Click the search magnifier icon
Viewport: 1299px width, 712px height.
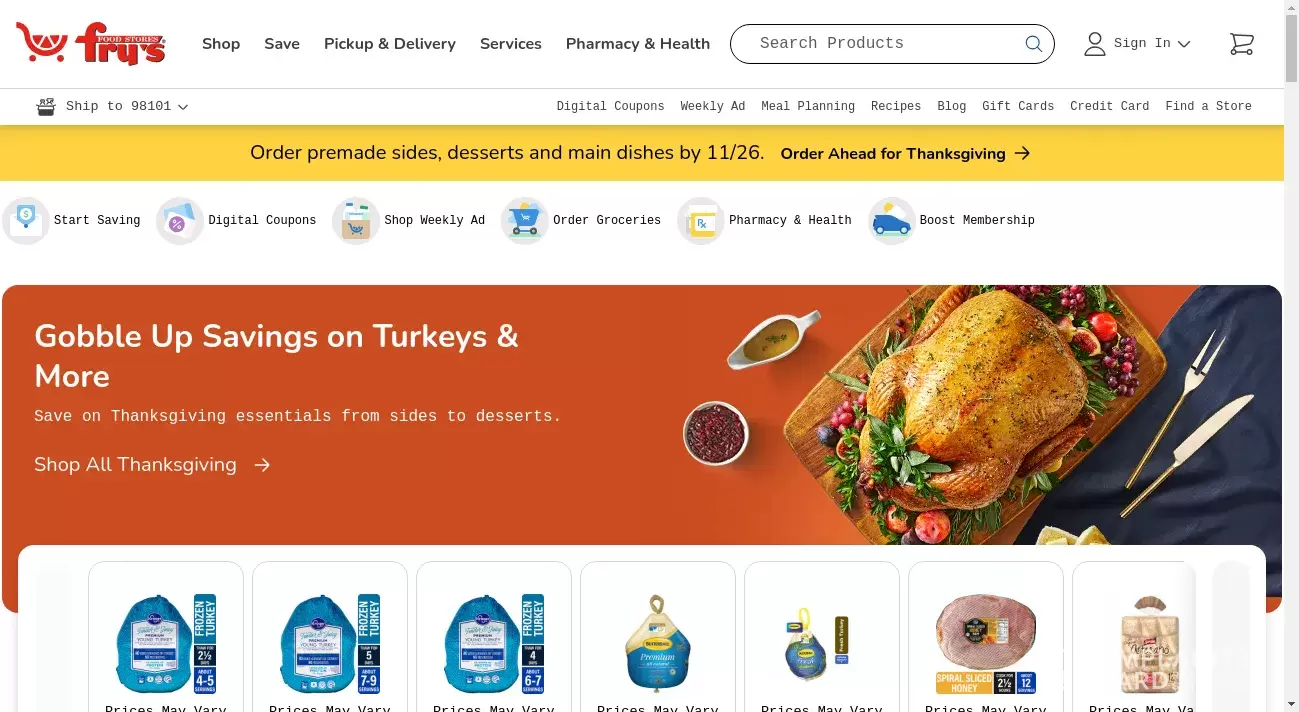[1033, 44]
